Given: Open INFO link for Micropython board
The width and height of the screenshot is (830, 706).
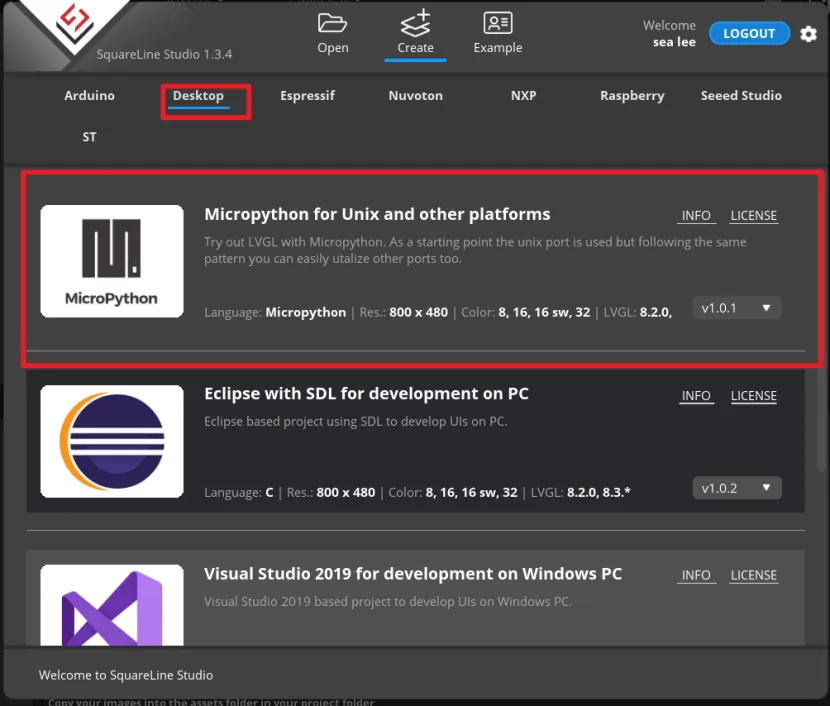Looking at the screenshot, I should (x=696, y=216).
